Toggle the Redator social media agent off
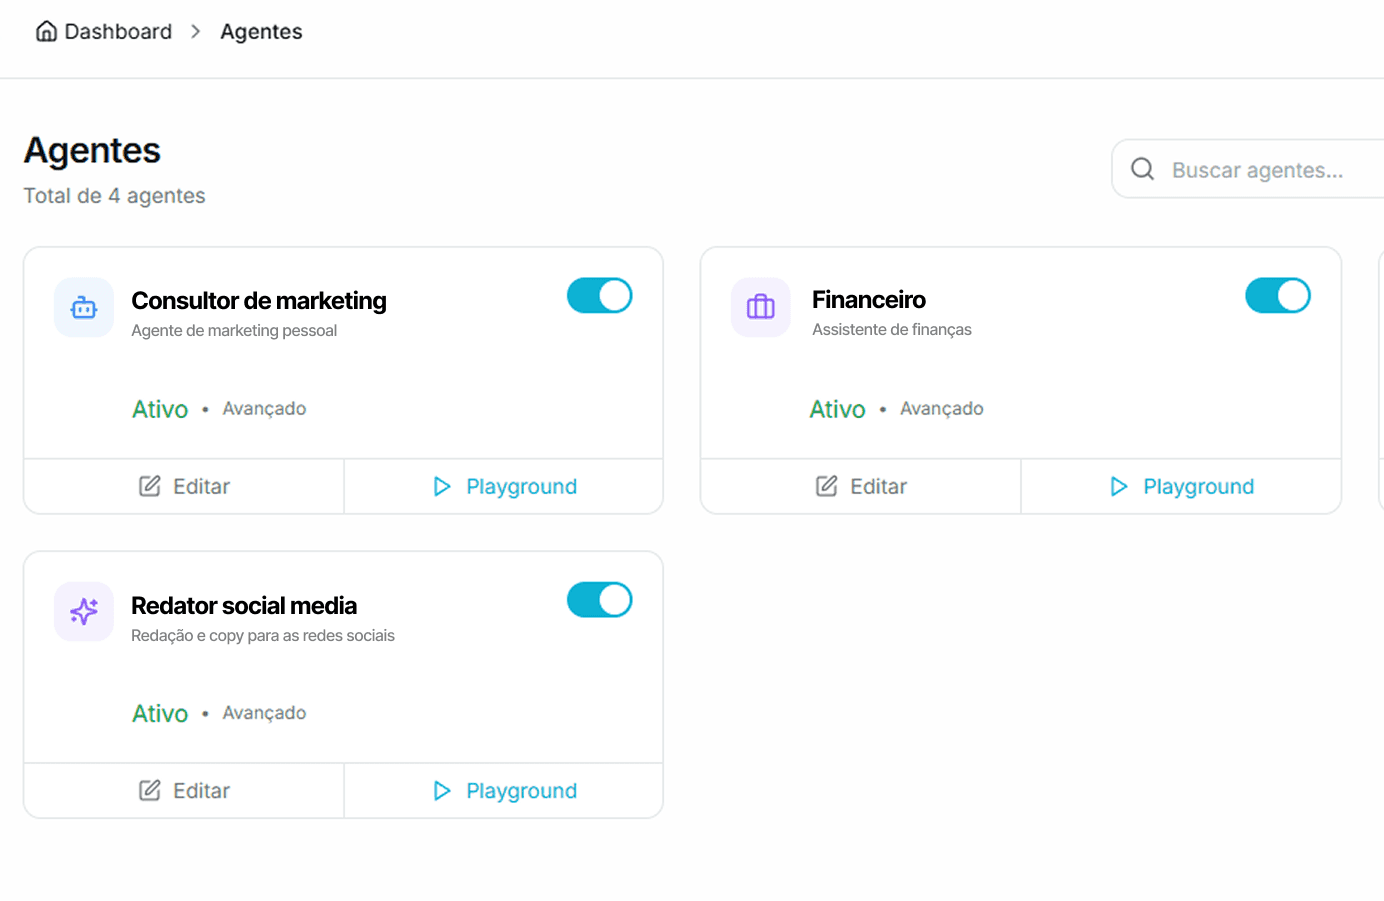The height and width of the screenshot is (901, 1384). (x=600, y=600)
